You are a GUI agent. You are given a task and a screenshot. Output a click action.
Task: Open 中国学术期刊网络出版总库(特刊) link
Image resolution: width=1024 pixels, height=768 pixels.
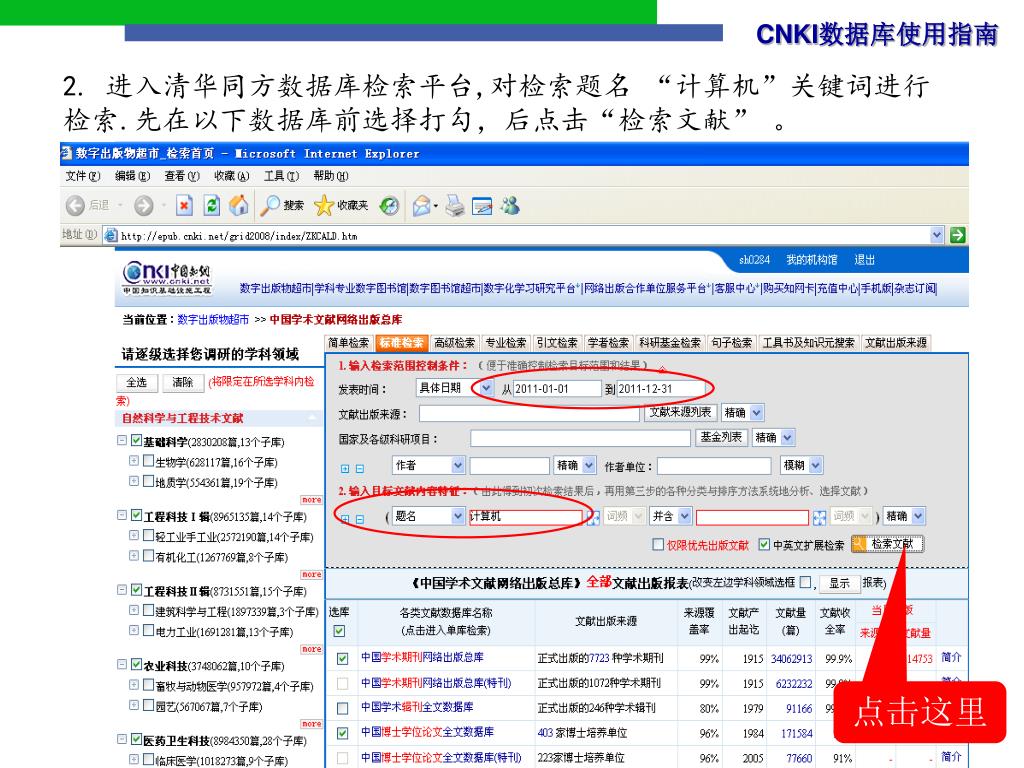point(436,683)
